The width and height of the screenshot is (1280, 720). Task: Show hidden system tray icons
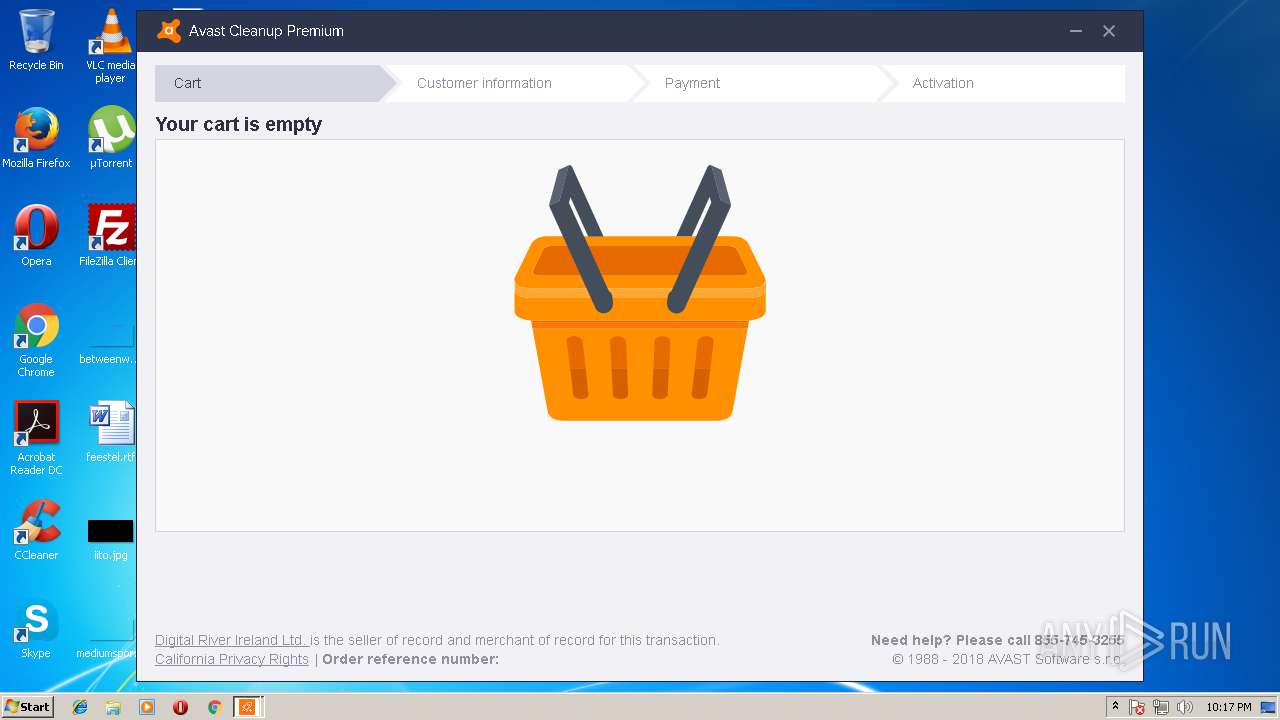(1116, 707)
